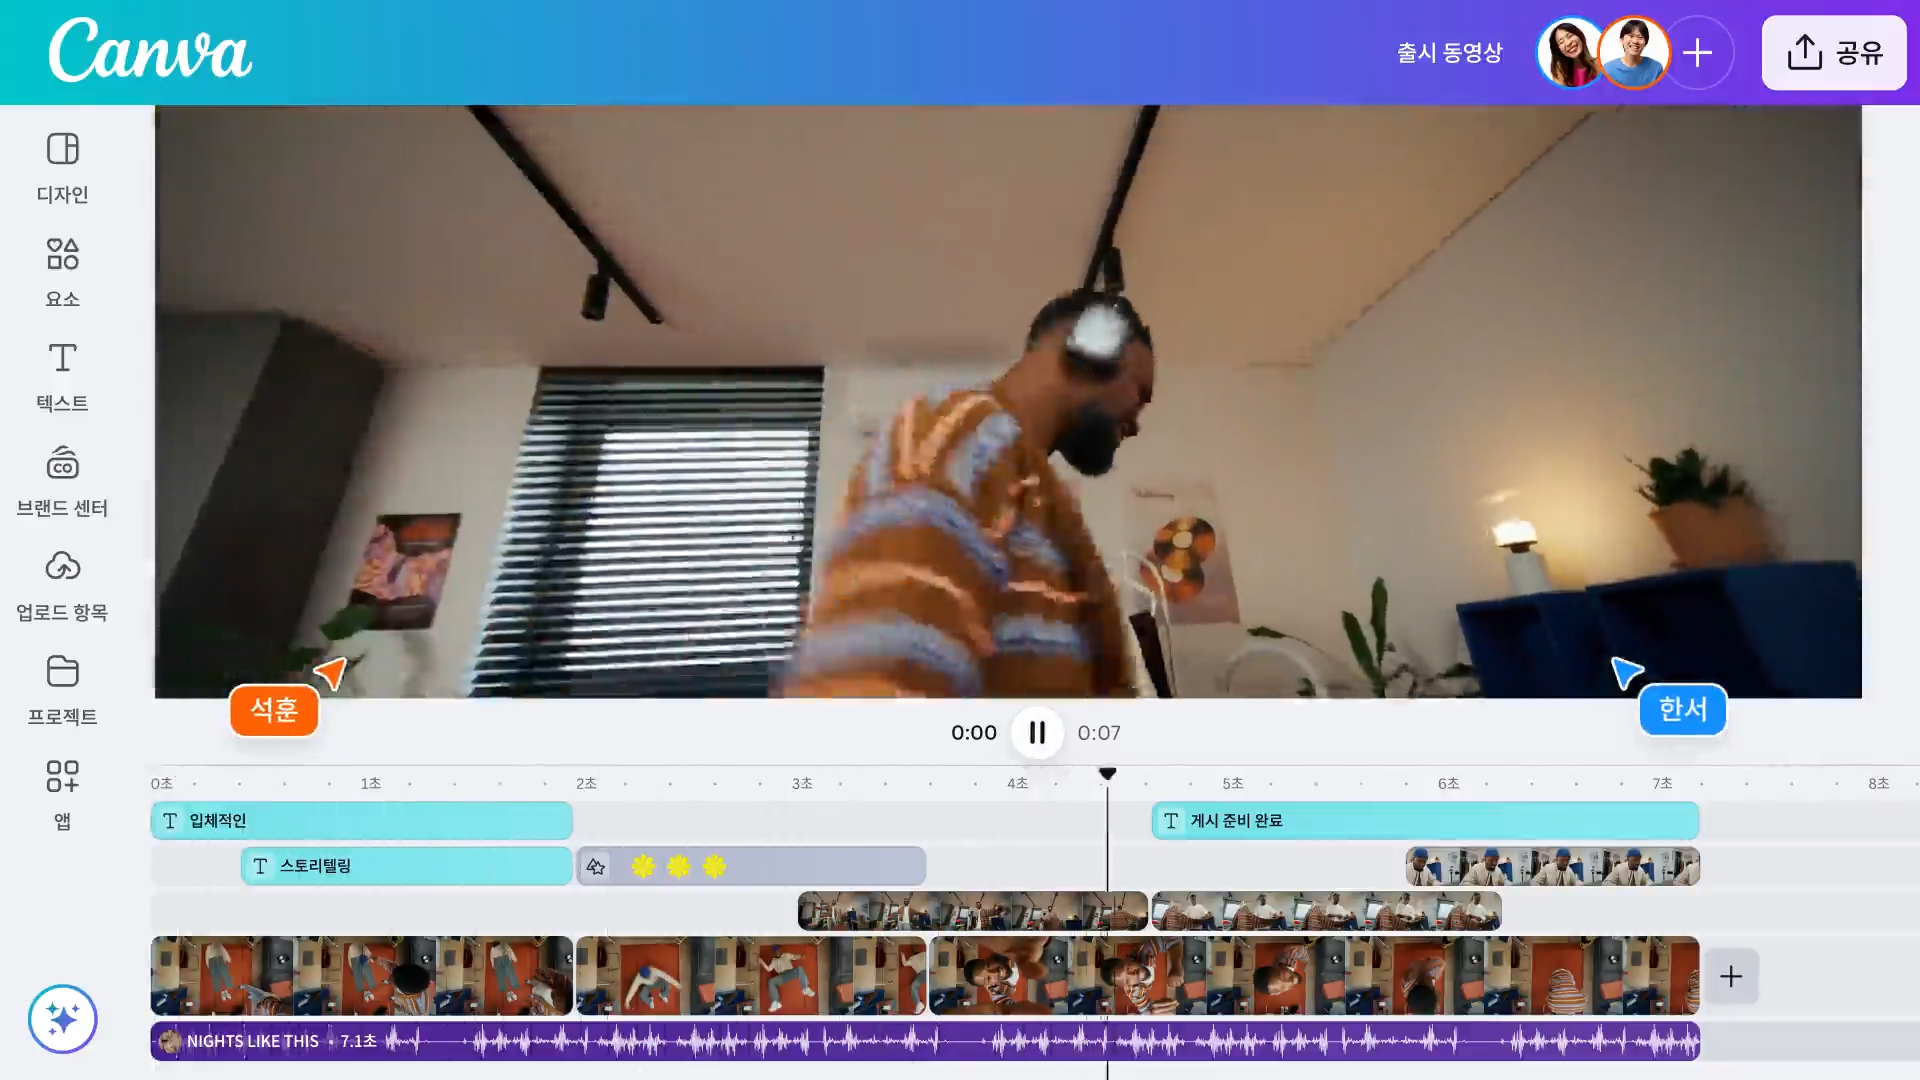Screen dimensions: 1920x1080
Task: Select the 게시 준비 완료 text clip
Action: click(1424, 821)
